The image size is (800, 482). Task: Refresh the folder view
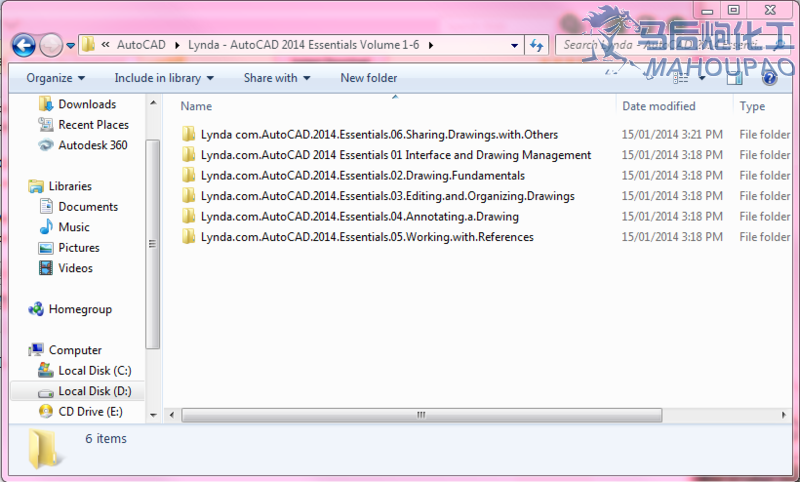pyautogui.click(x=536, y=45)
